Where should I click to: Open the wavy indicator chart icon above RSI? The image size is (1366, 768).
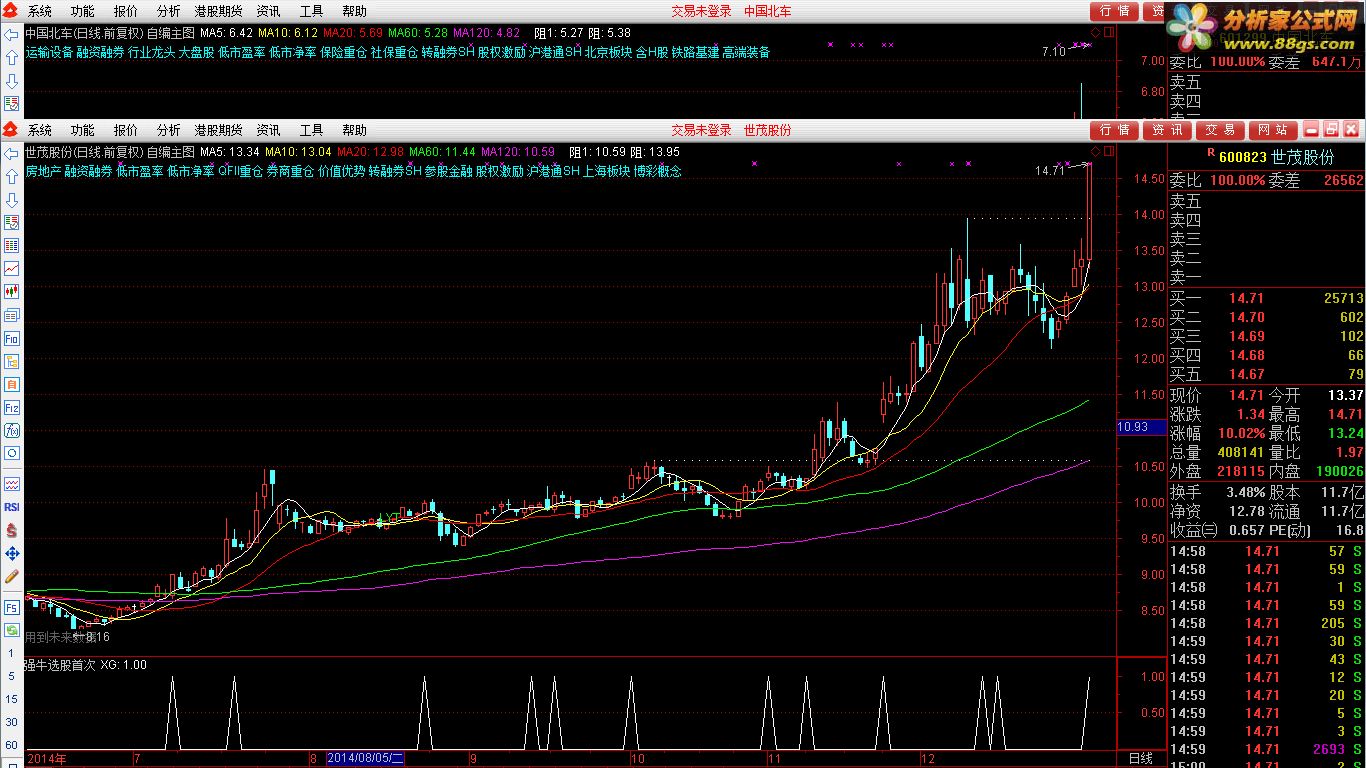point(11,484)
